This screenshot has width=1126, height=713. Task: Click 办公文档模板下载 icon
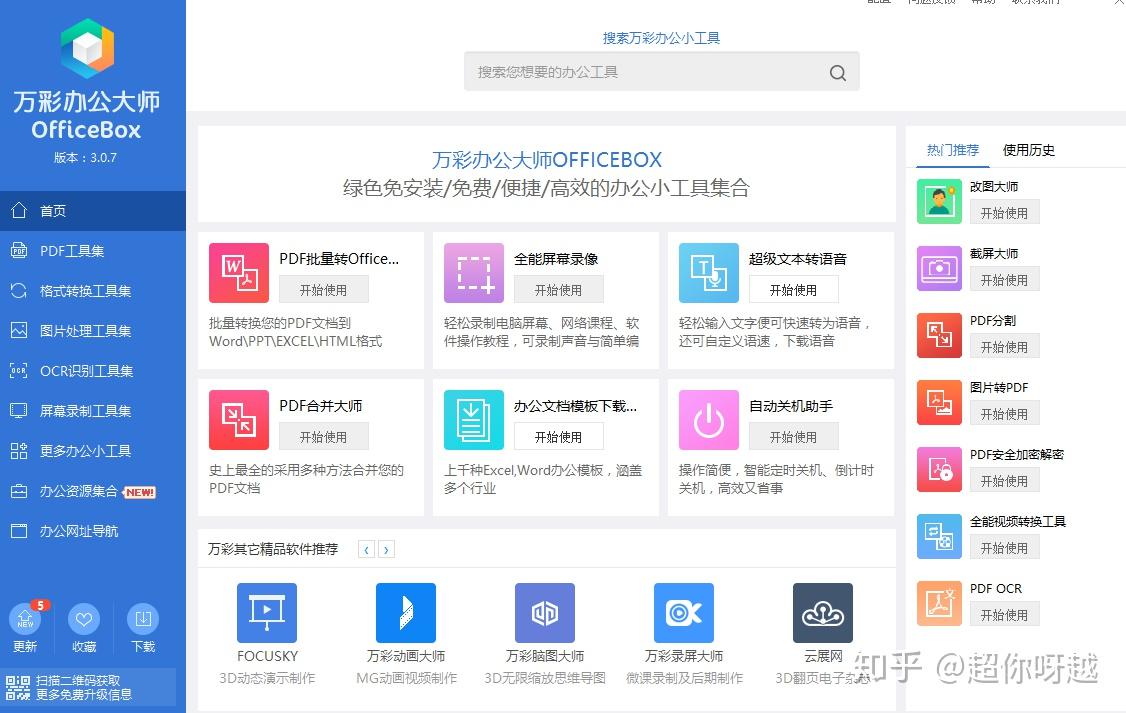pos(474,420)
